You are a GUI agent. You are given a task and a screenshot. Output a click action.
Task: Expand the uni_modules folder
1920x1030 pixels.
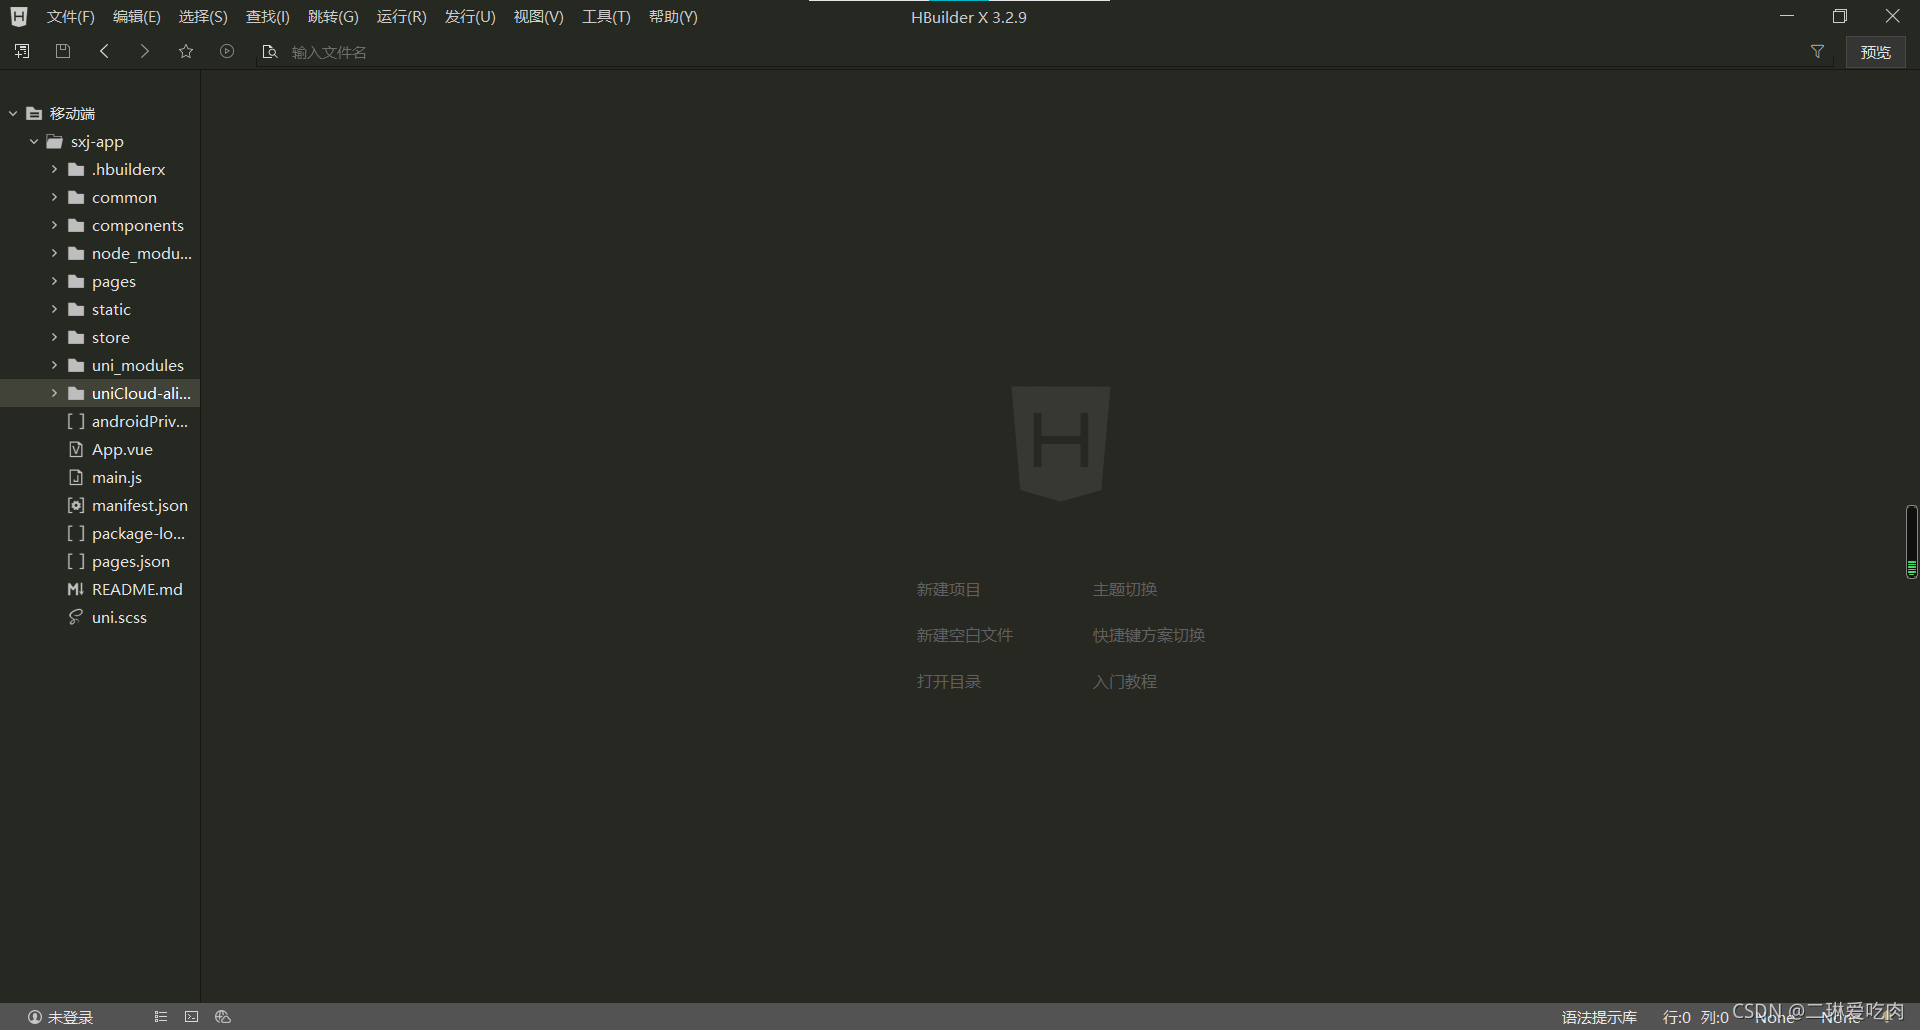click(55, 365)
